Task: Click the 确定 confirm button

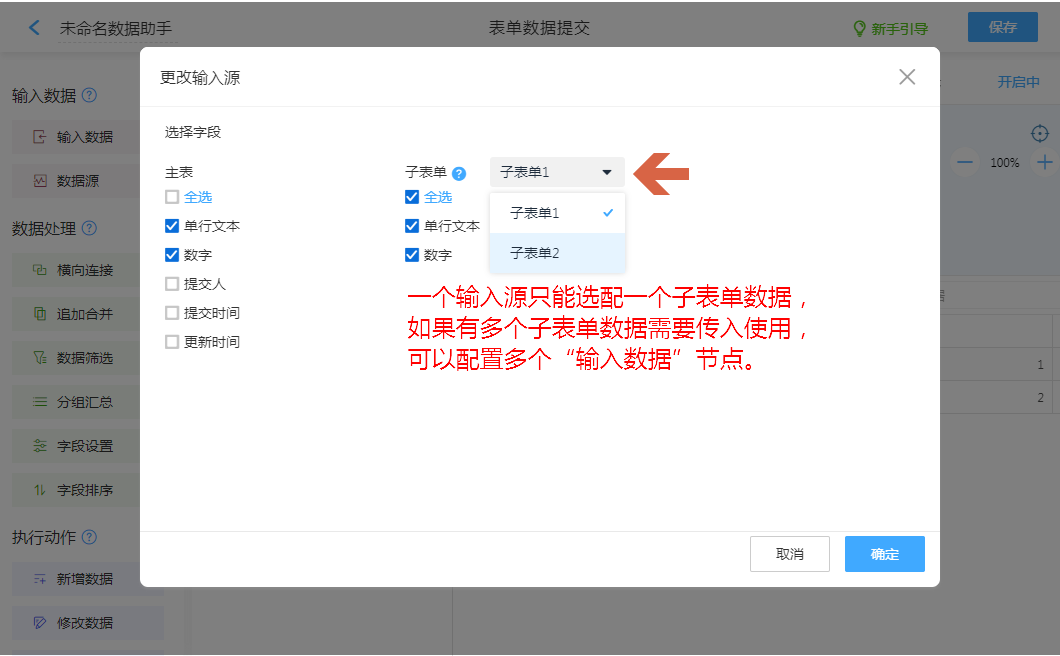Action: 884,554
